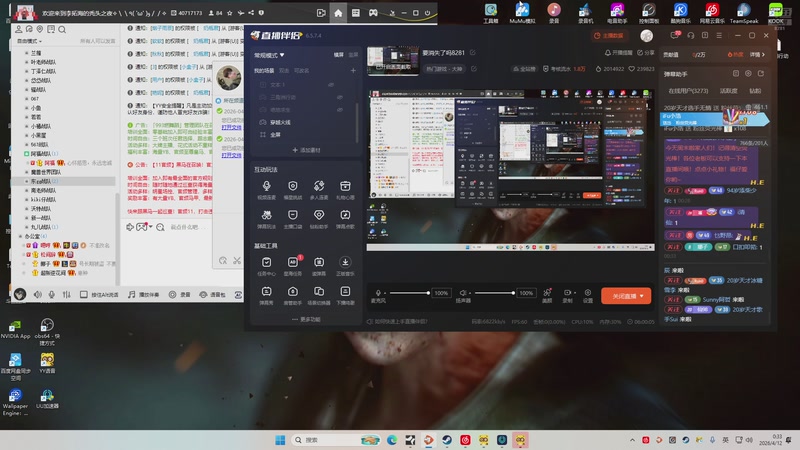Image resolution: width=800 pixels, height=450 pixels.
Task: Click 分享 share button
Action: [x=645, y=53]
